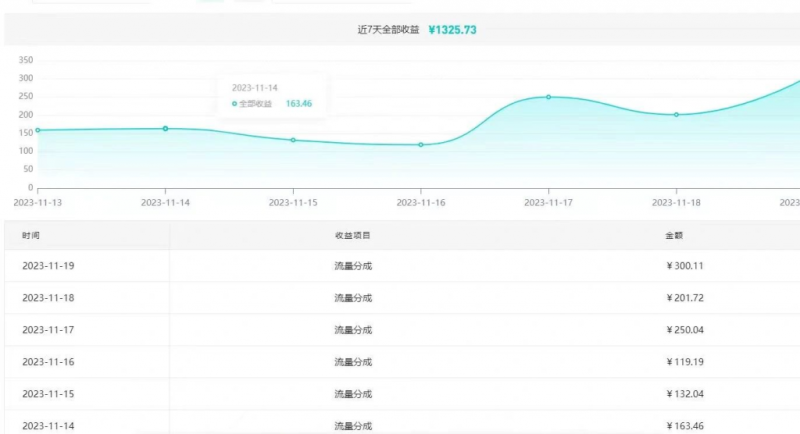The width and height of the screenshot is (800, 434).
Task: Select the 2023-11-16 chart data point
Action: tap(421, 145)
